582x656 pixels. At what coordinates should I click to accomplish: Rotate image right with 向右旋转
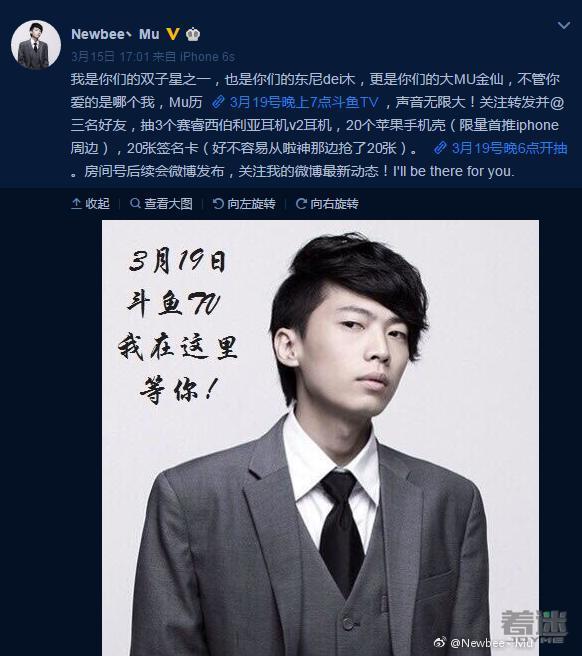[327, 204]
